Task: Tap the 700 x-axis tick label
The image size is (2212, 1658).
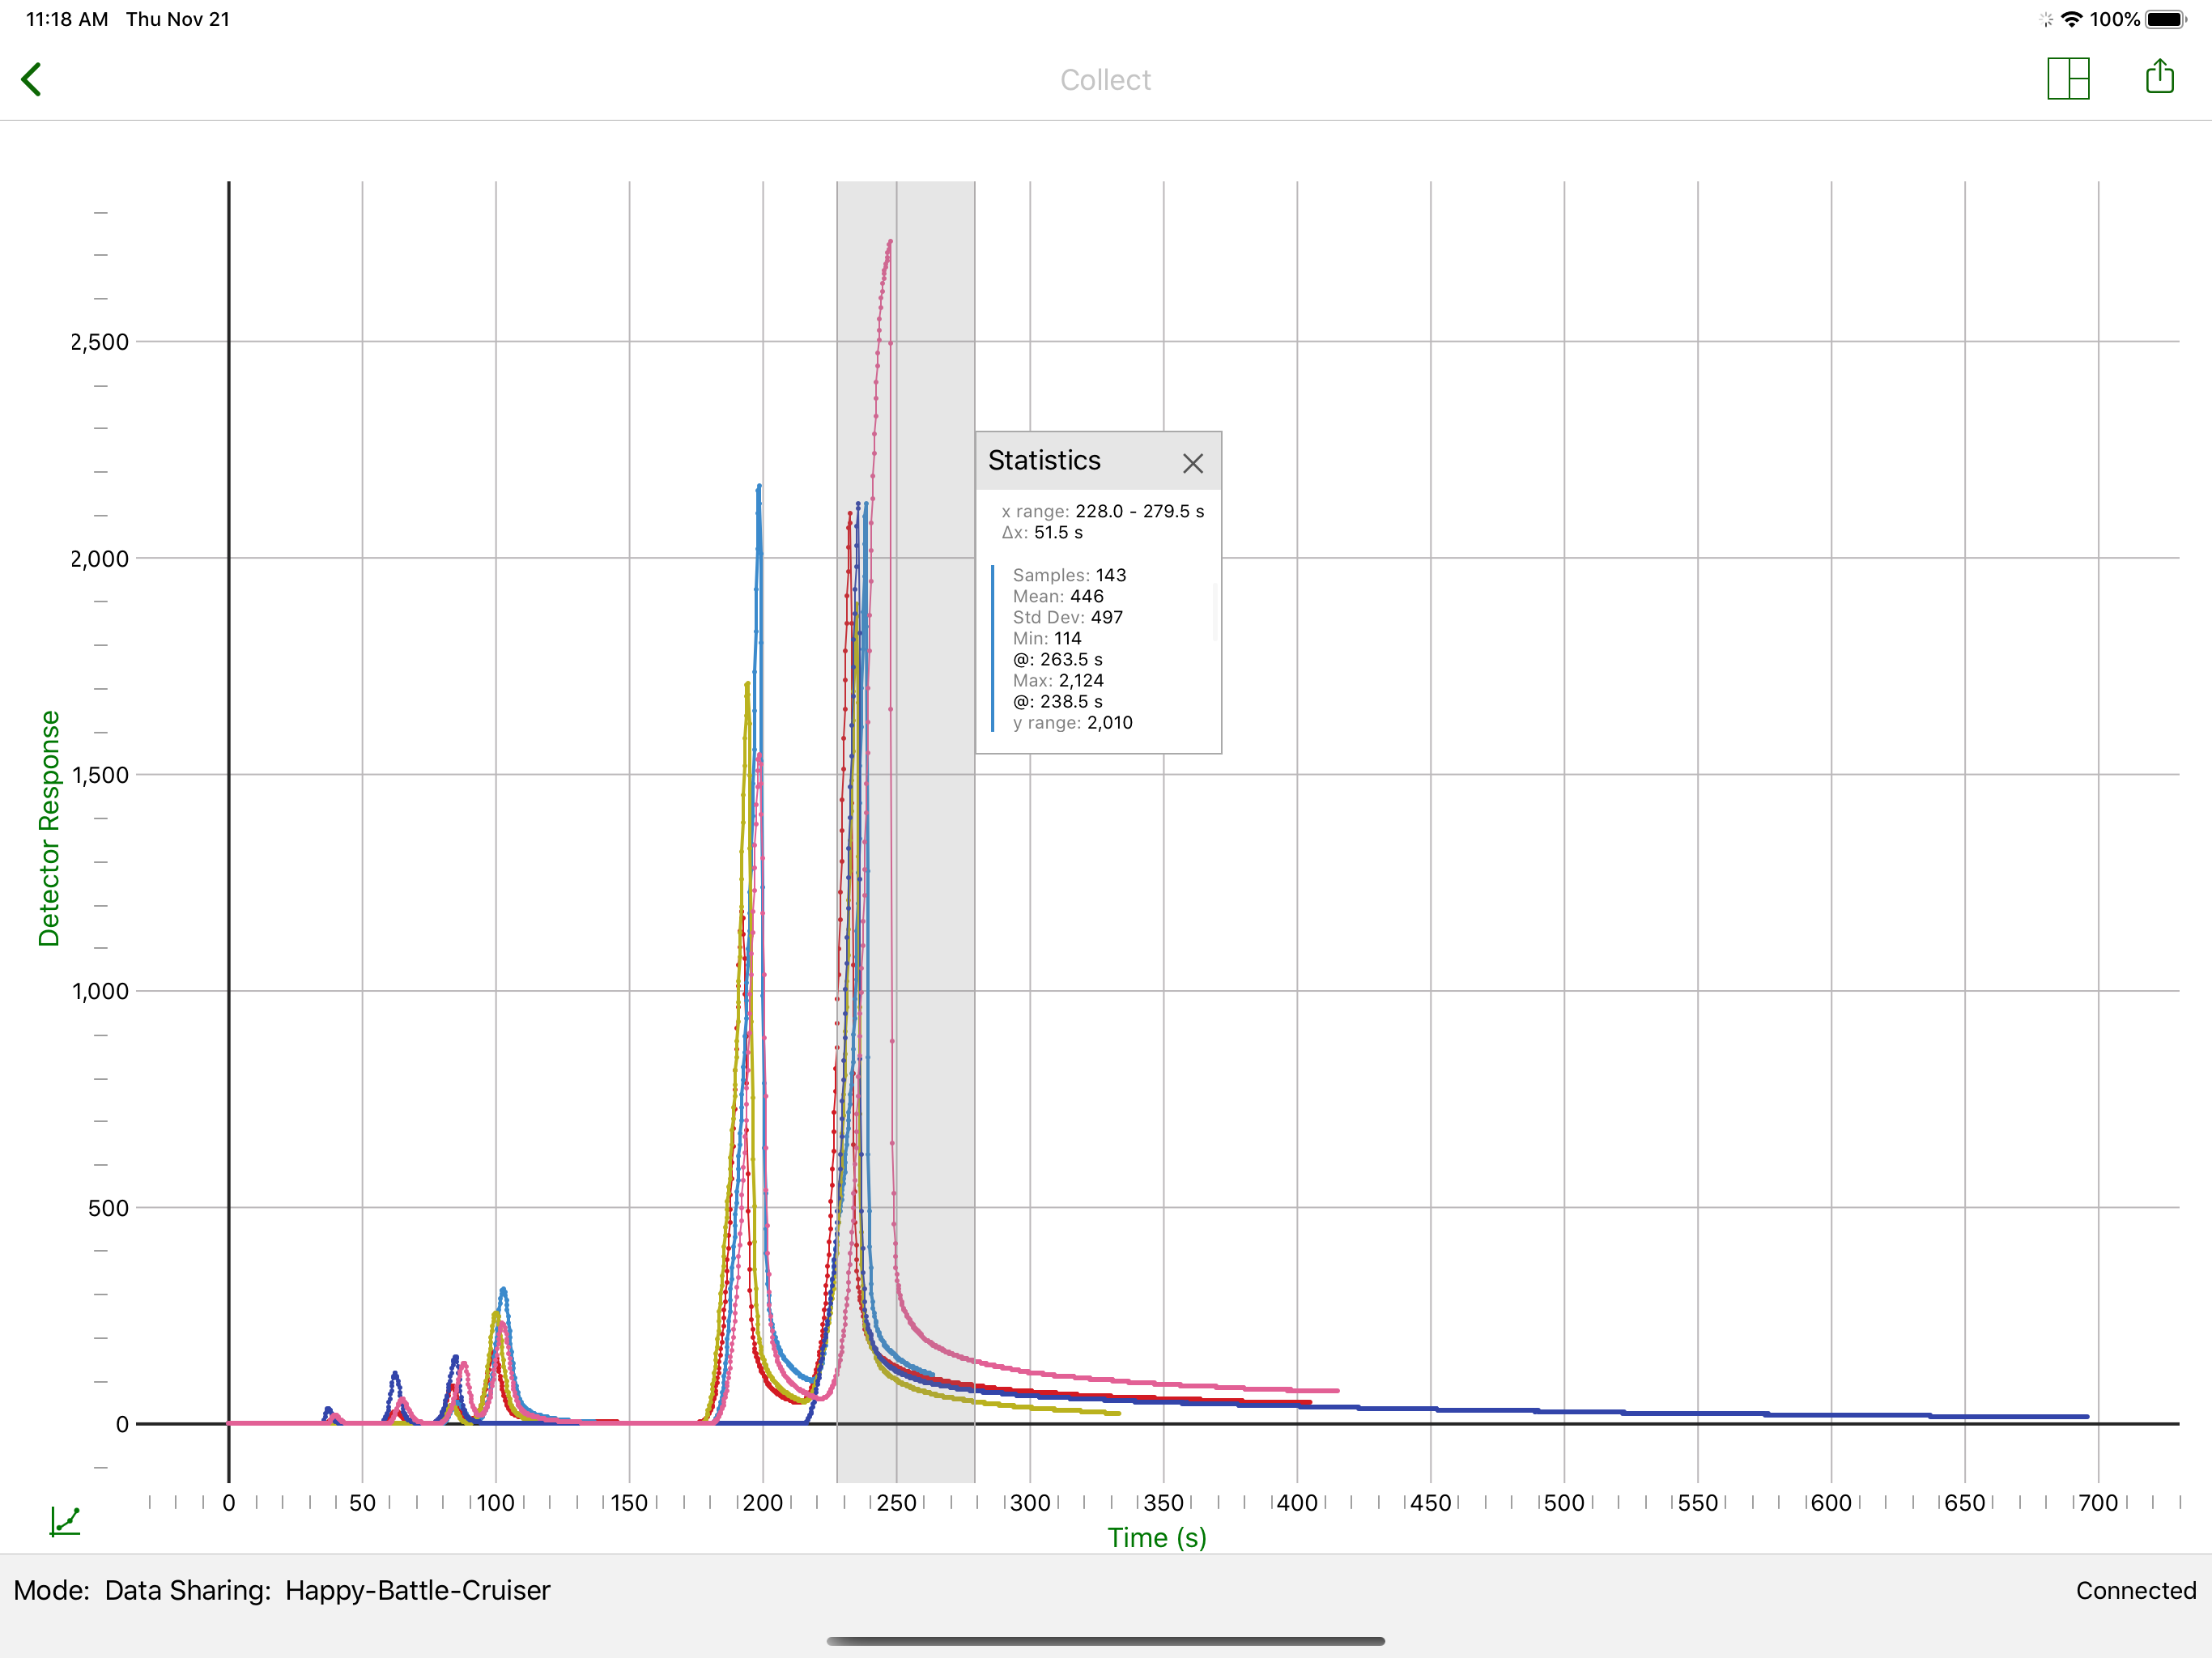Action: [x=2097, y=1502]
